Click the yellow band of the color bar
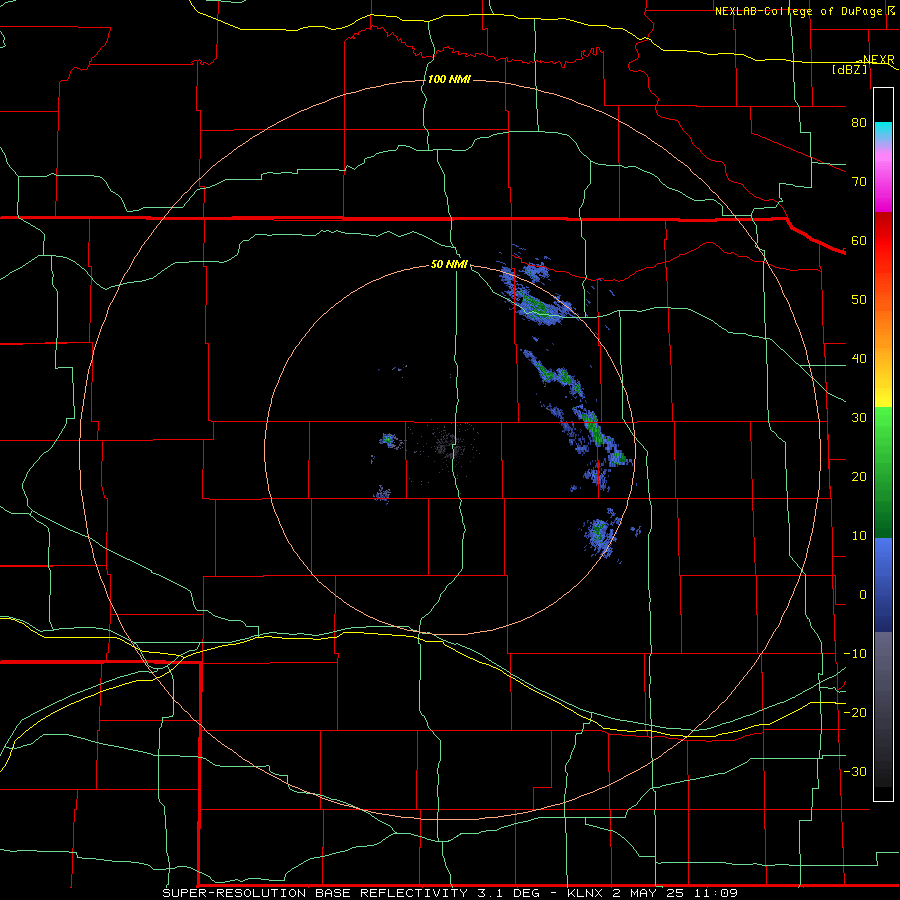The height and width of the screenshot is (900, 900). (883, 396)
